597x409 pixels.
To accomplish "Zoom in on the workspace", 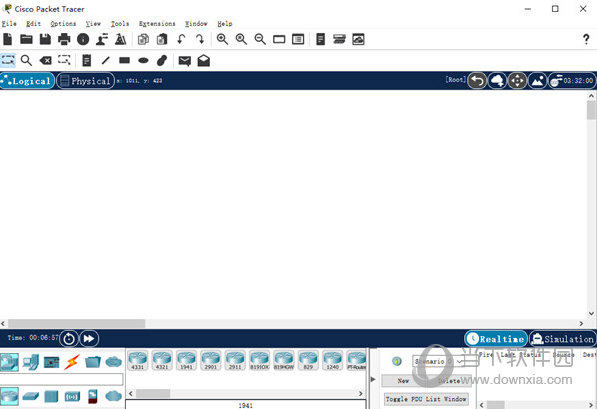I will (222, 39).
